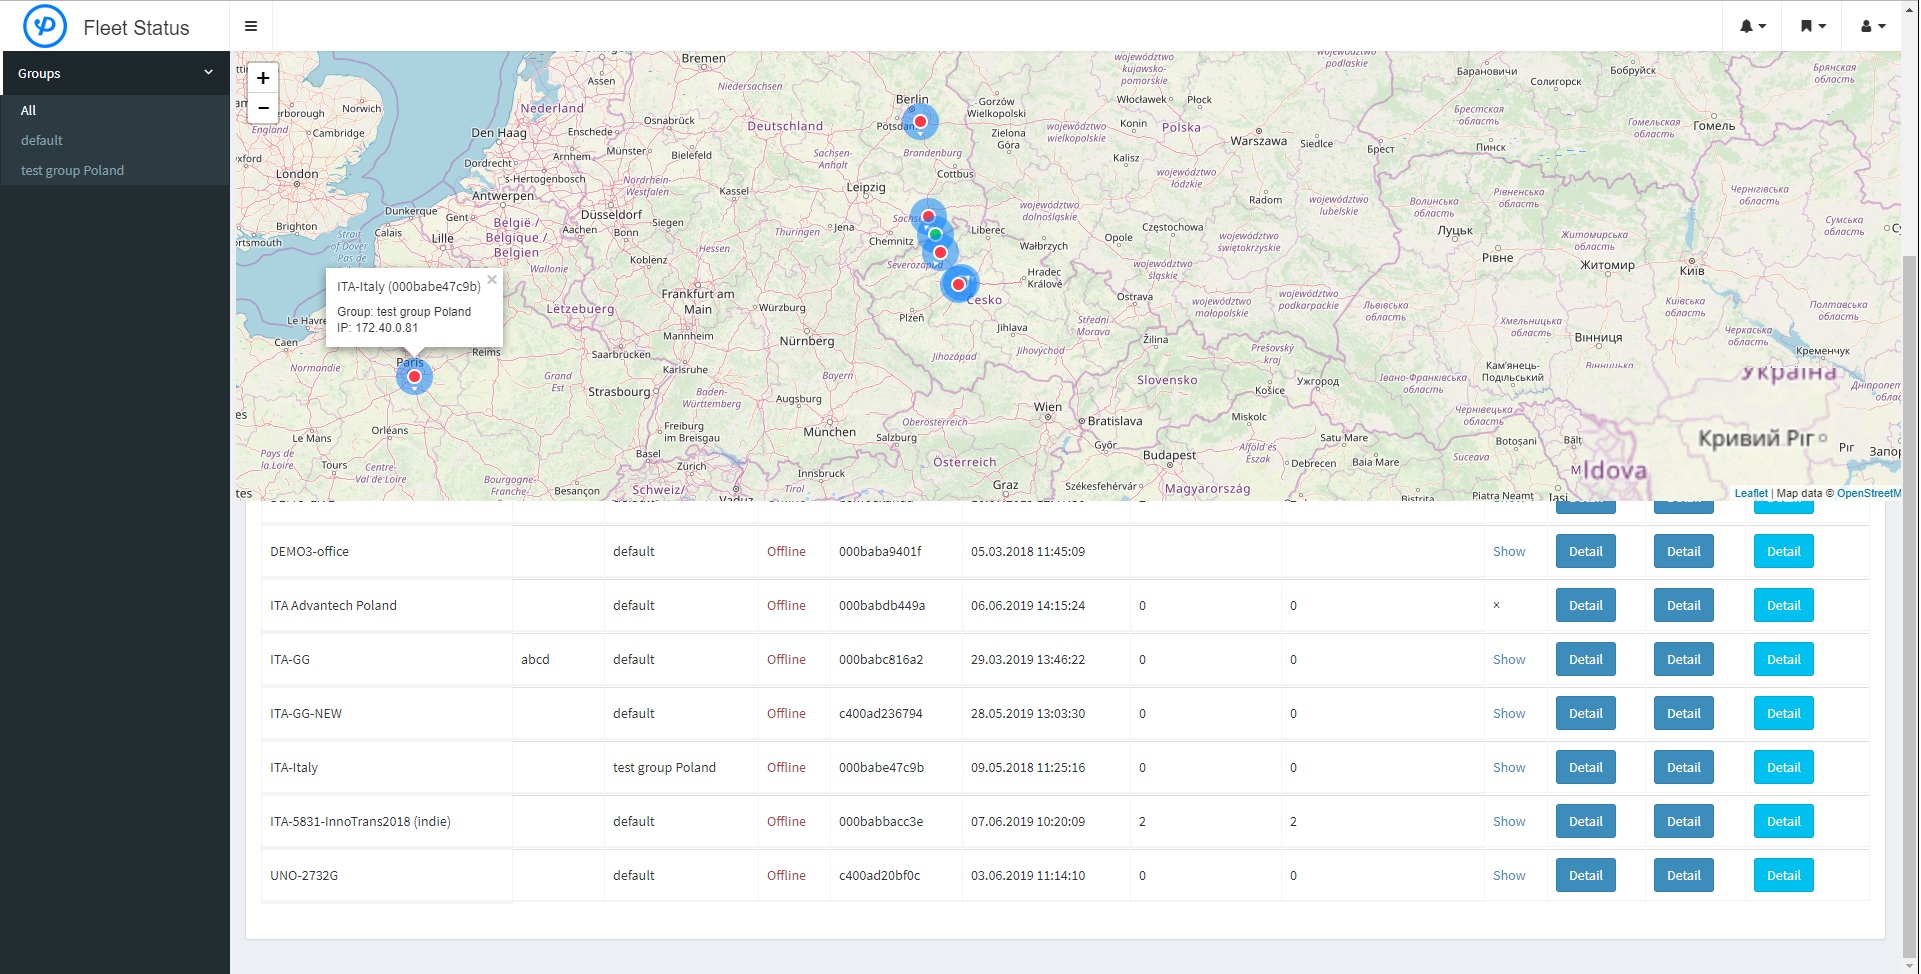The width and height of the screenshot is (1921, 974).
Task: Click the light-cyan Detail button for ITA-Italy
Action: 1783,767
